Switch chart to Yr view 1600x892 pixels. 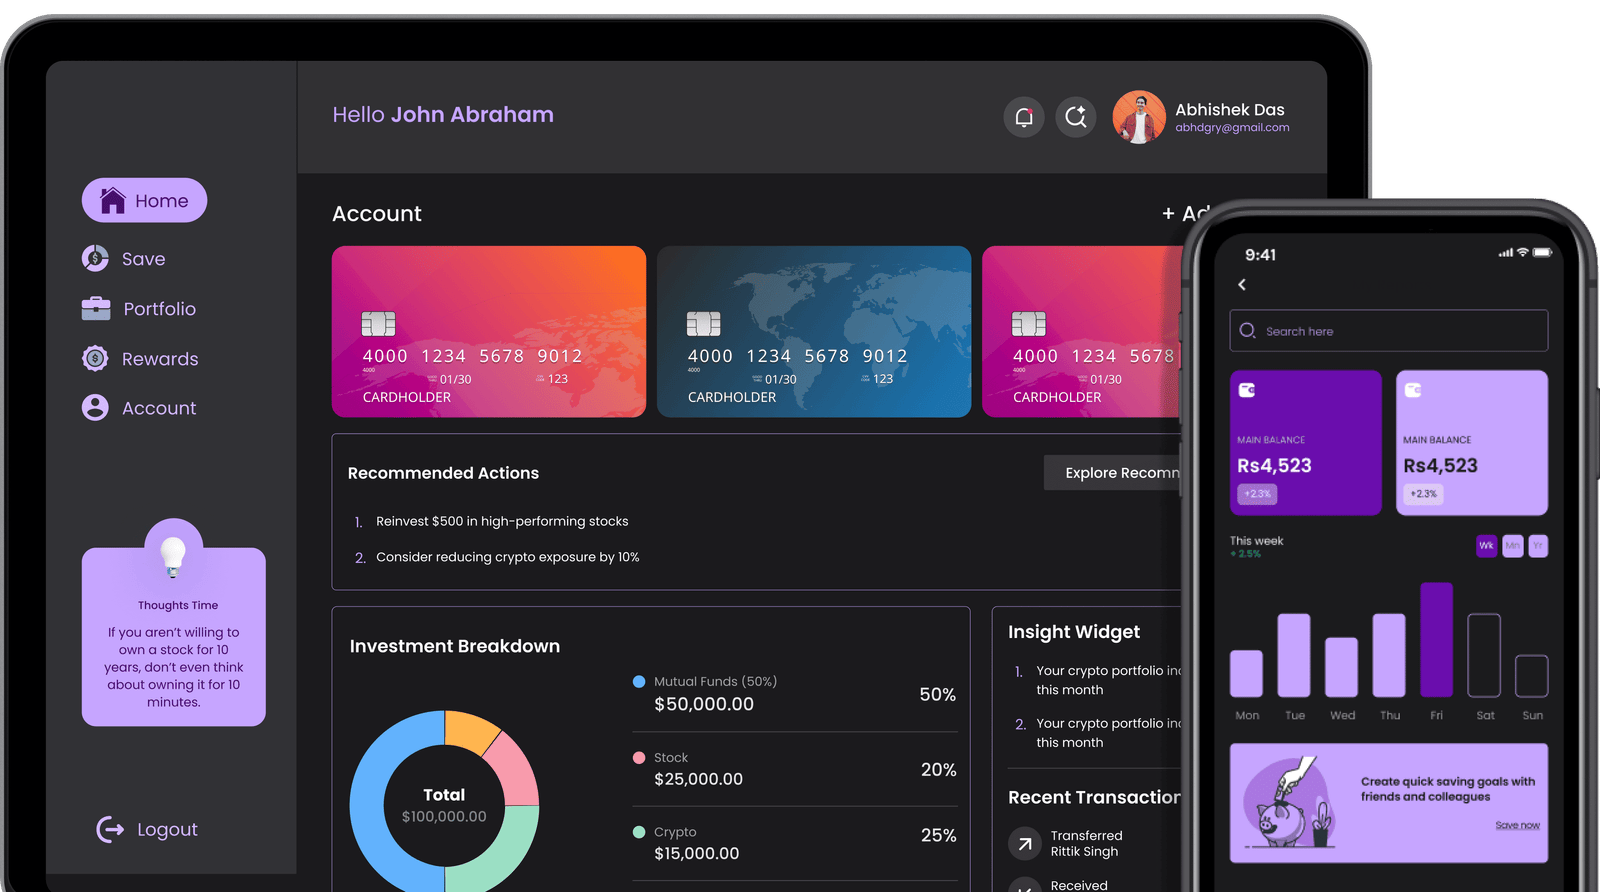tap(1538, 546)
